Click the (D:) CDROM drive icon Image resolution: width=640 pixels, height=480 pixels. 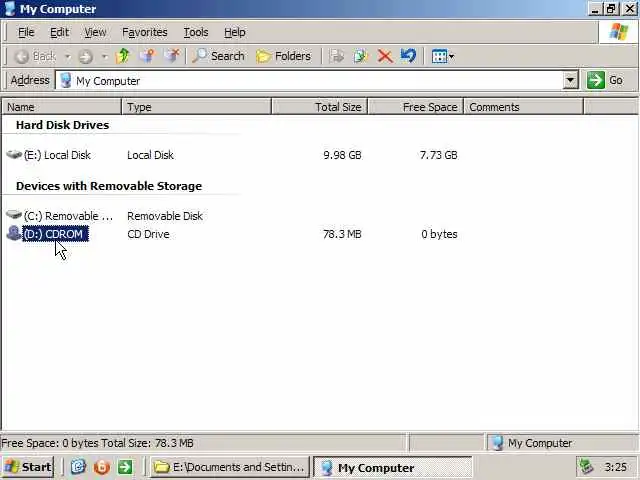click(x=14, y=233)
